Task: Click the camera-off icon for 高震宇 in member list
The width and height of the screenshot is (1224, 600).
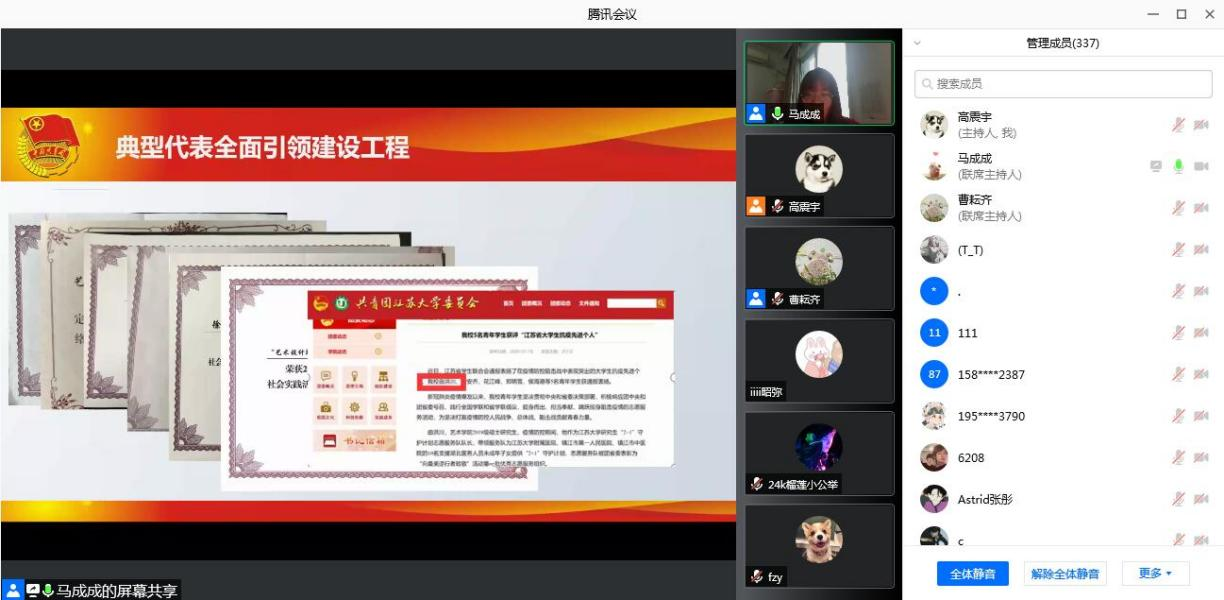Action: (x=1201, y=125)
